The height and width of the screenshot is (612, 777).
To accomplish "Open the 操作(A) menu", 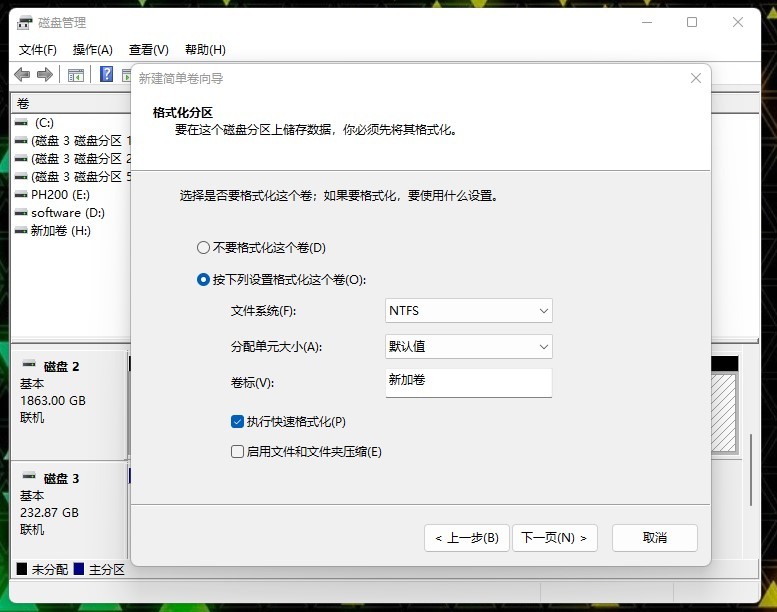I will point(93,50).
